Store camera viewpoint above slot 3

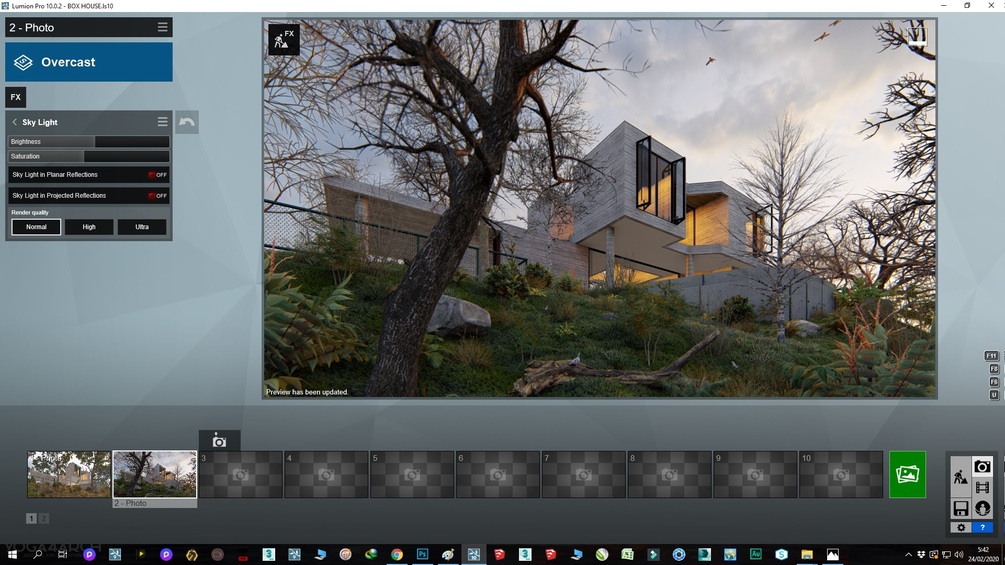pyautogui.click(x=219, y=441)
